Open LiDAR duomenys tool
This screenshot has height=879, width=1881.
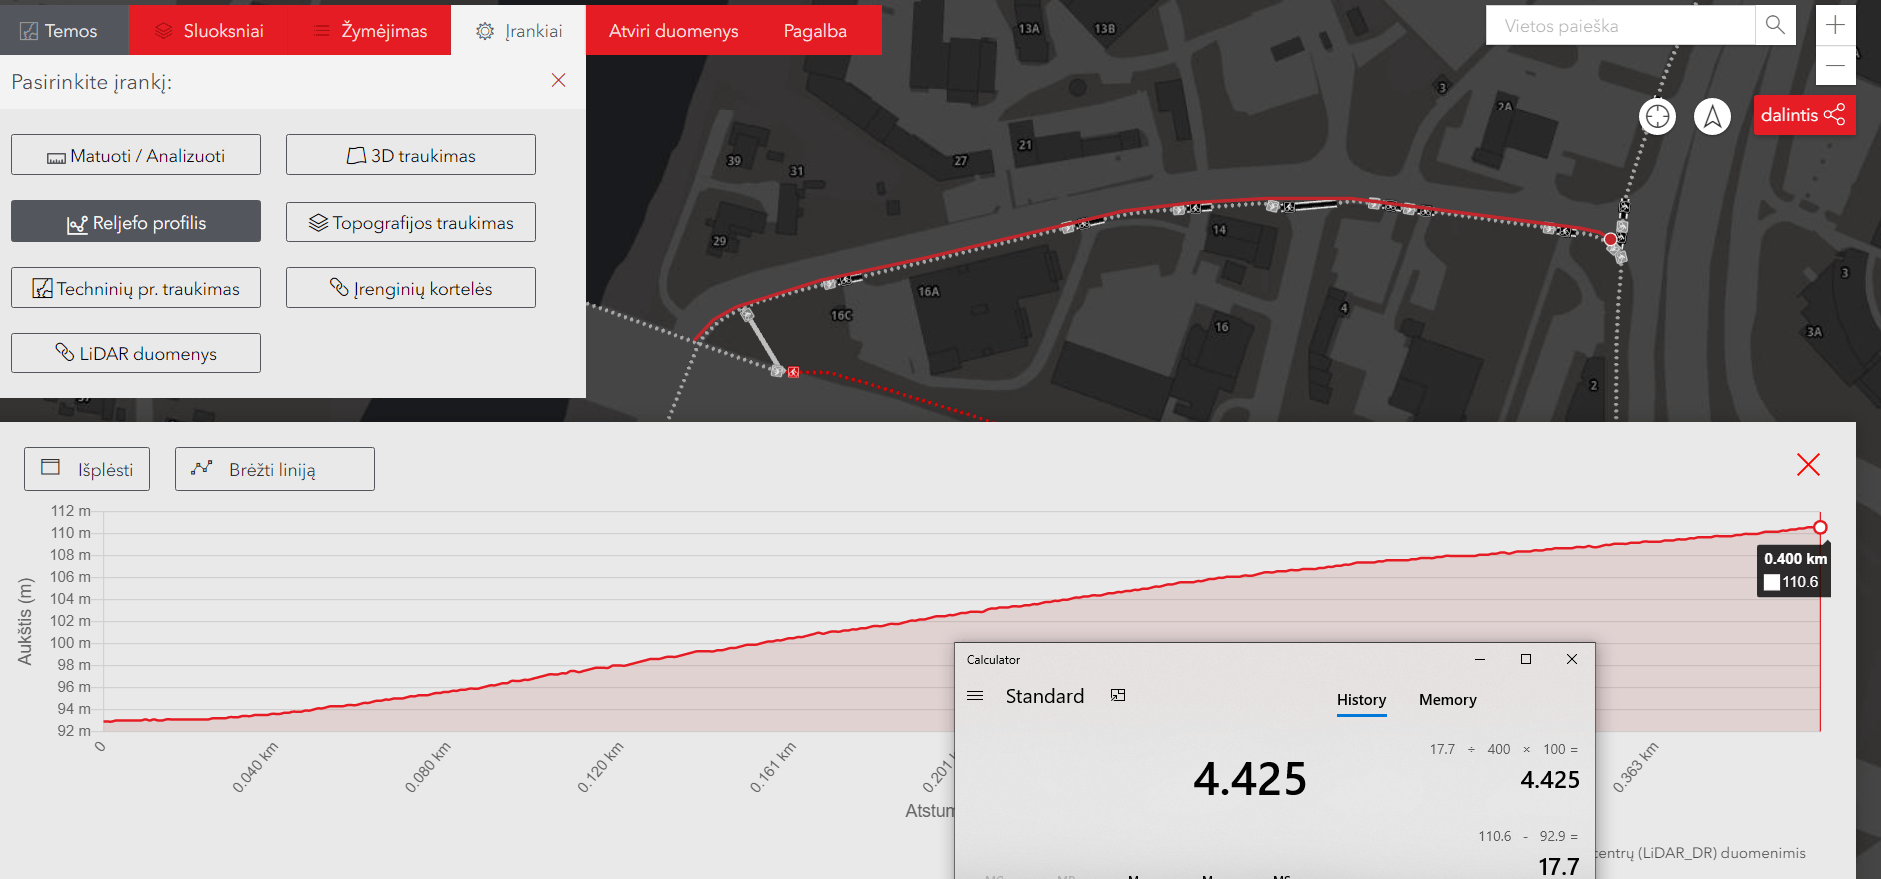pos(136,353)
